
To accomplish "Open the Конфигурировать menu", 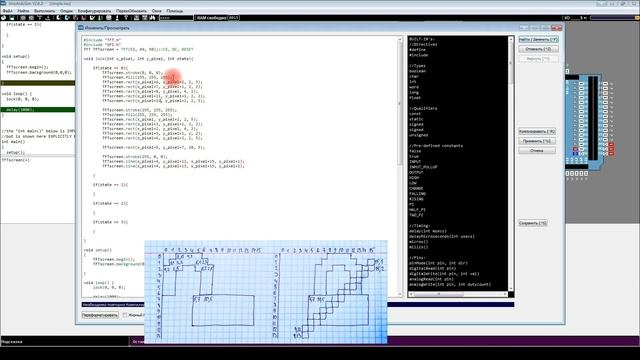I will pos(94,11).
